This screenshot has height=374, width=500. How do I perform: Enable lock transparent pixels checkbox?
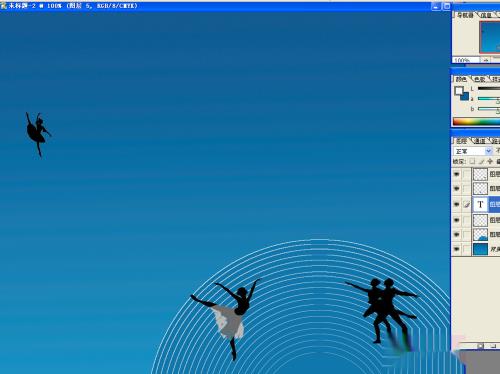click(472, 161)
